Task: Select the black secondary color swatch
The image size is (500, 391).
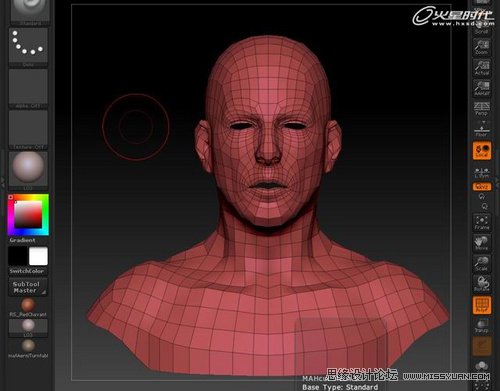Action: pos(18,256)
